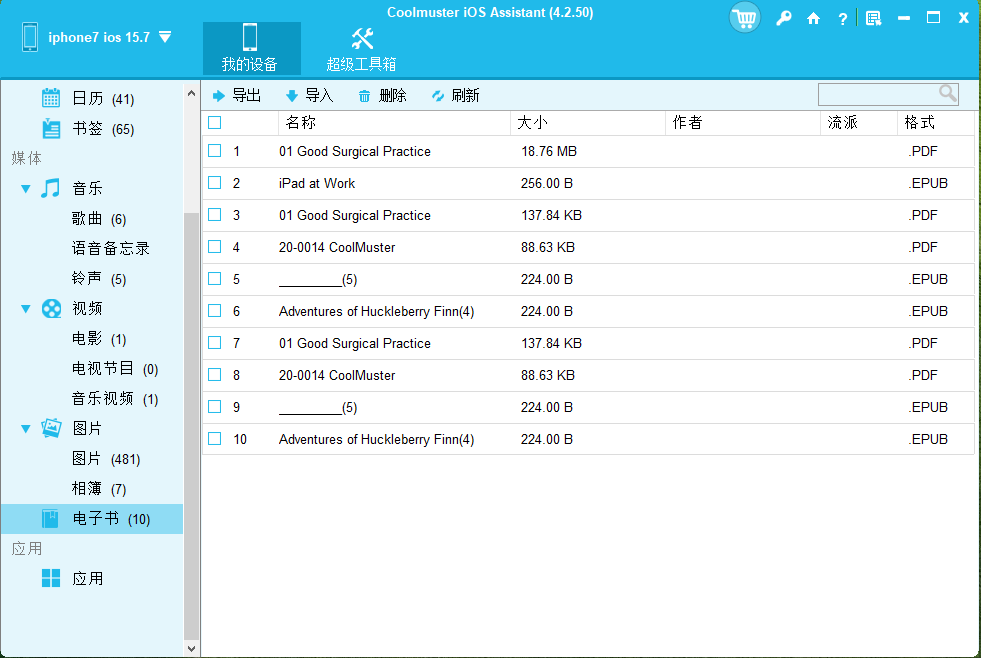Click the music note icon
Image resolution: width=981 pixels, height=658 pixels.
[51, 188]
